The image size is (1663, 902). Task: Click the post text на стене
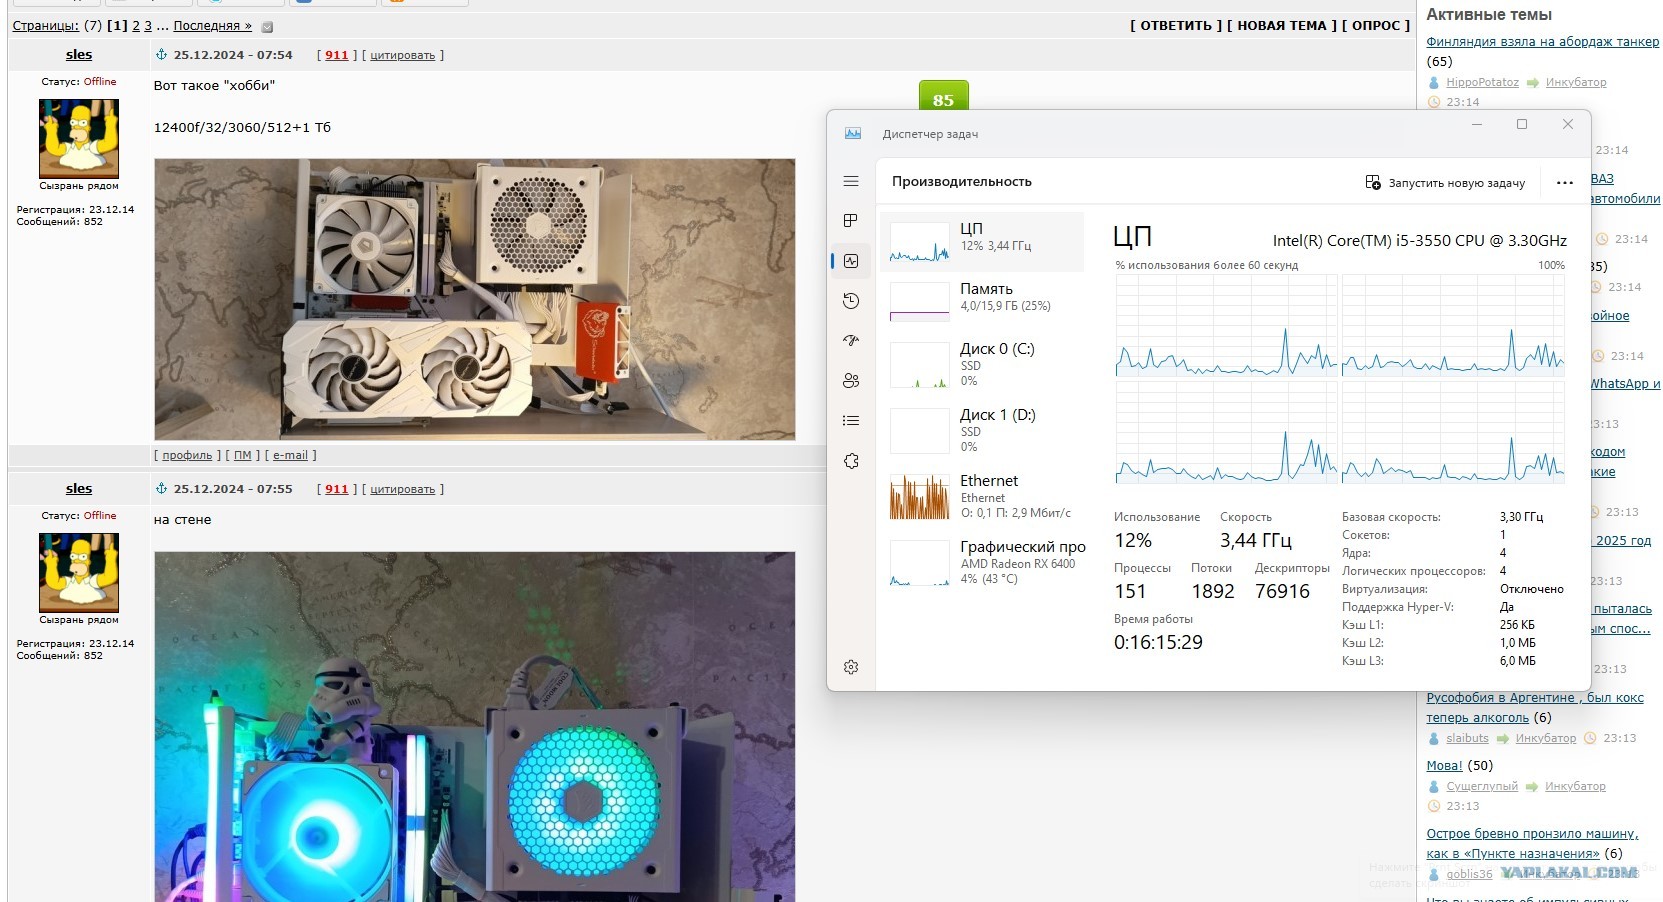coord(182,520)
